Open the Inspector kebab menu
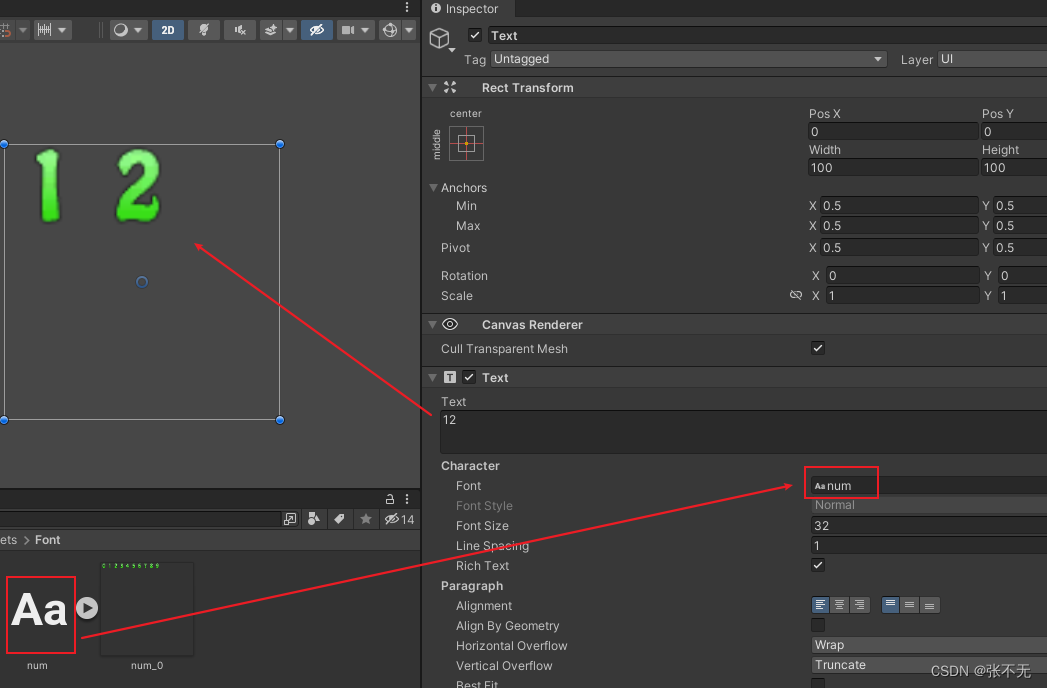 [x=406, y=7]
